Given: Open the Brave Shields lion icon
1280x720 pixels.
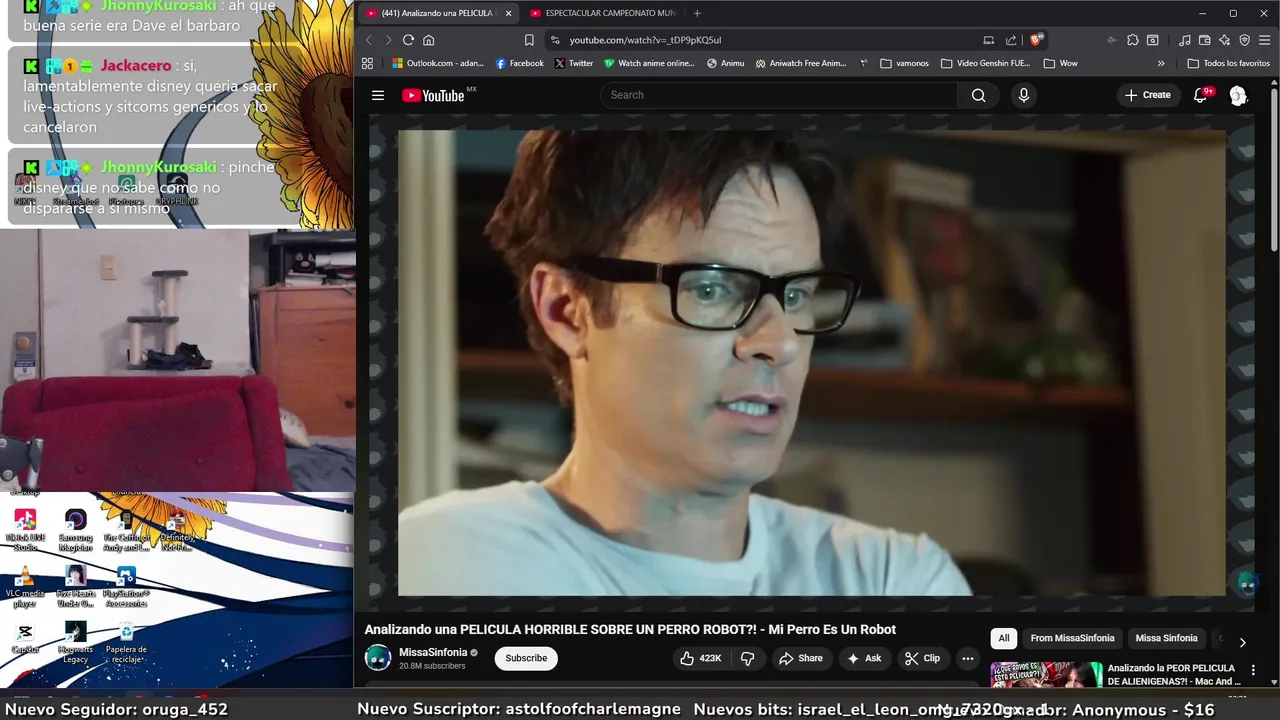Looking at the screenshot, I should coord(1037,40).
